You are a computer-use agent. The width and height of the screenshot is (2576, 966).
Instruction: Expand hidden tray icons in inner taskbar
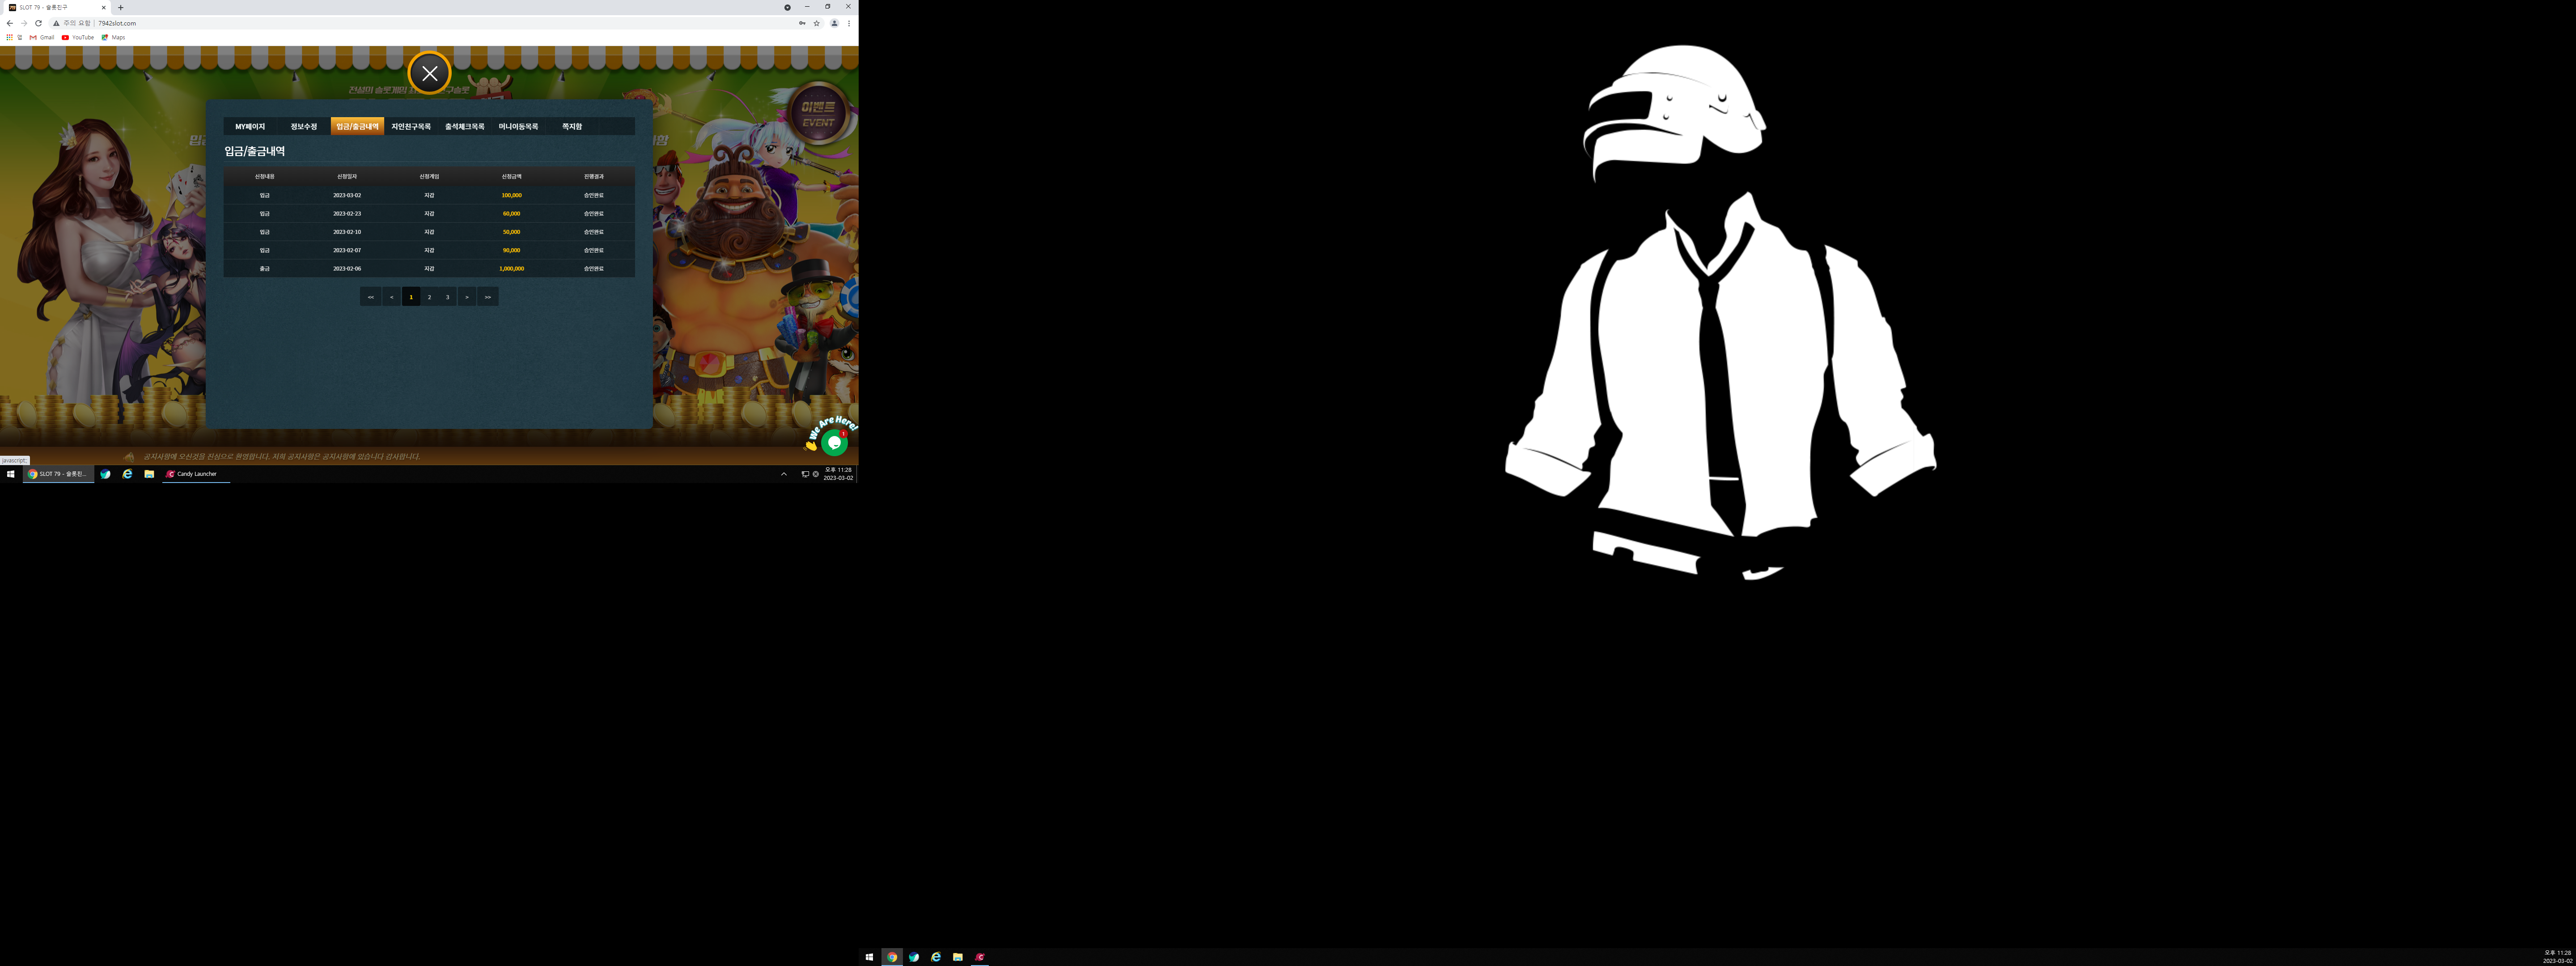[x=784, y=474]
